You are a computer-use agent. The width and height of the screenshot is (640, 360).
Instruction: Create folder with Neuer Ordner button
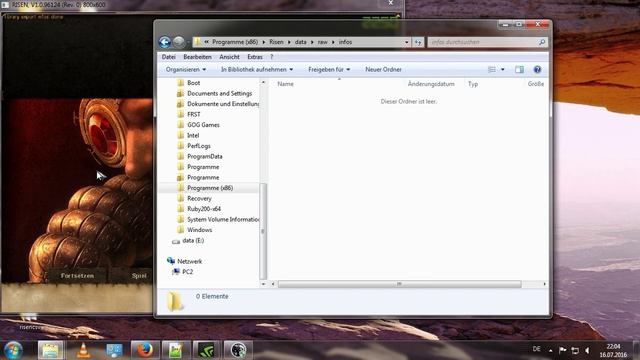tap(383, 69)
